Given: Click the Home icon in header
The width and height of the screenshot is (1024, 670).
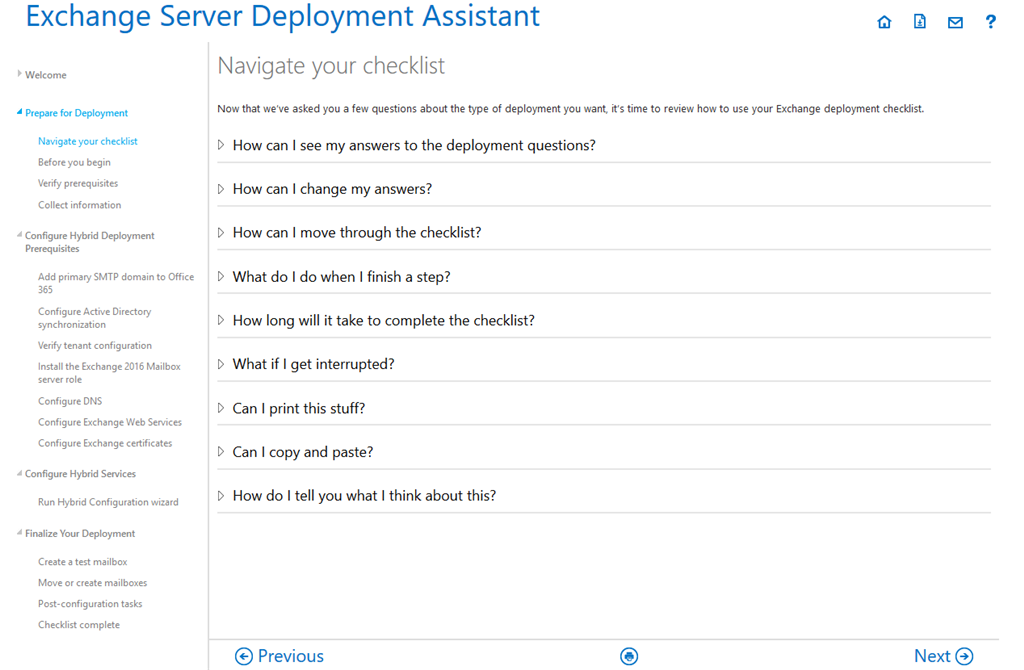Looking at the screenshot, I should (x=884, y=22).
